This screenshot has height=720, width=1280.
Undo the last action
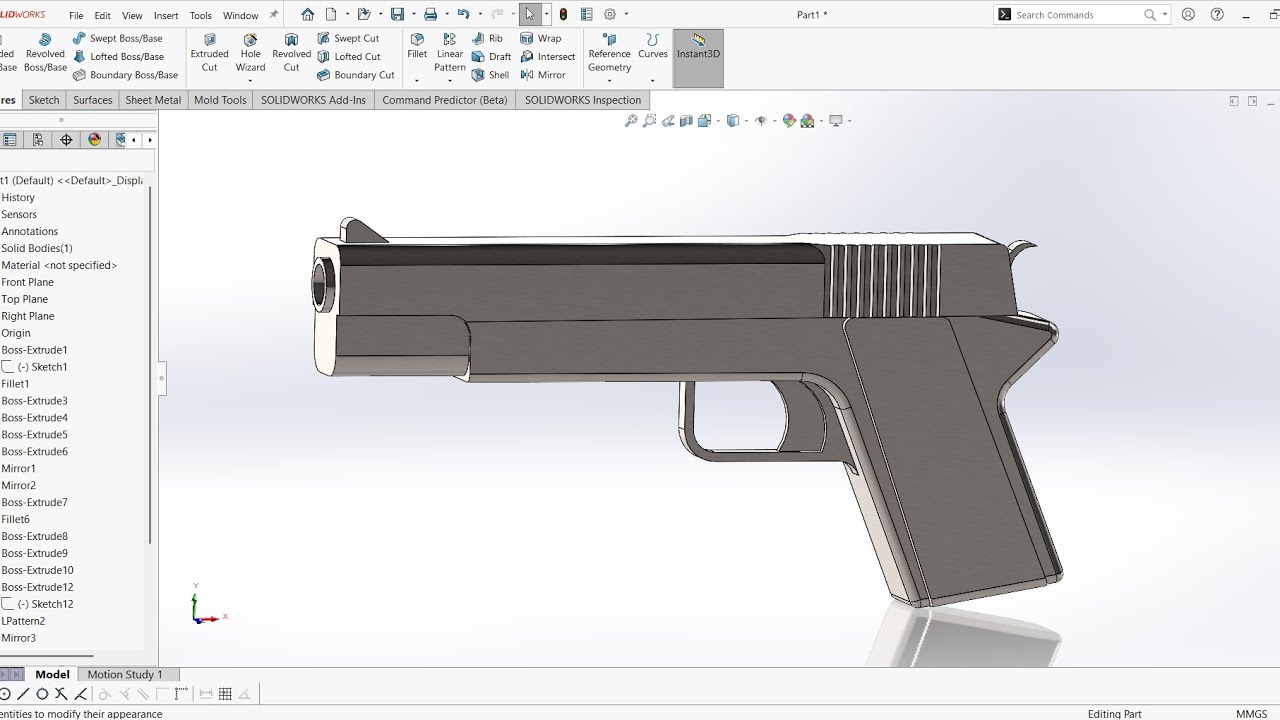[463, 14]
